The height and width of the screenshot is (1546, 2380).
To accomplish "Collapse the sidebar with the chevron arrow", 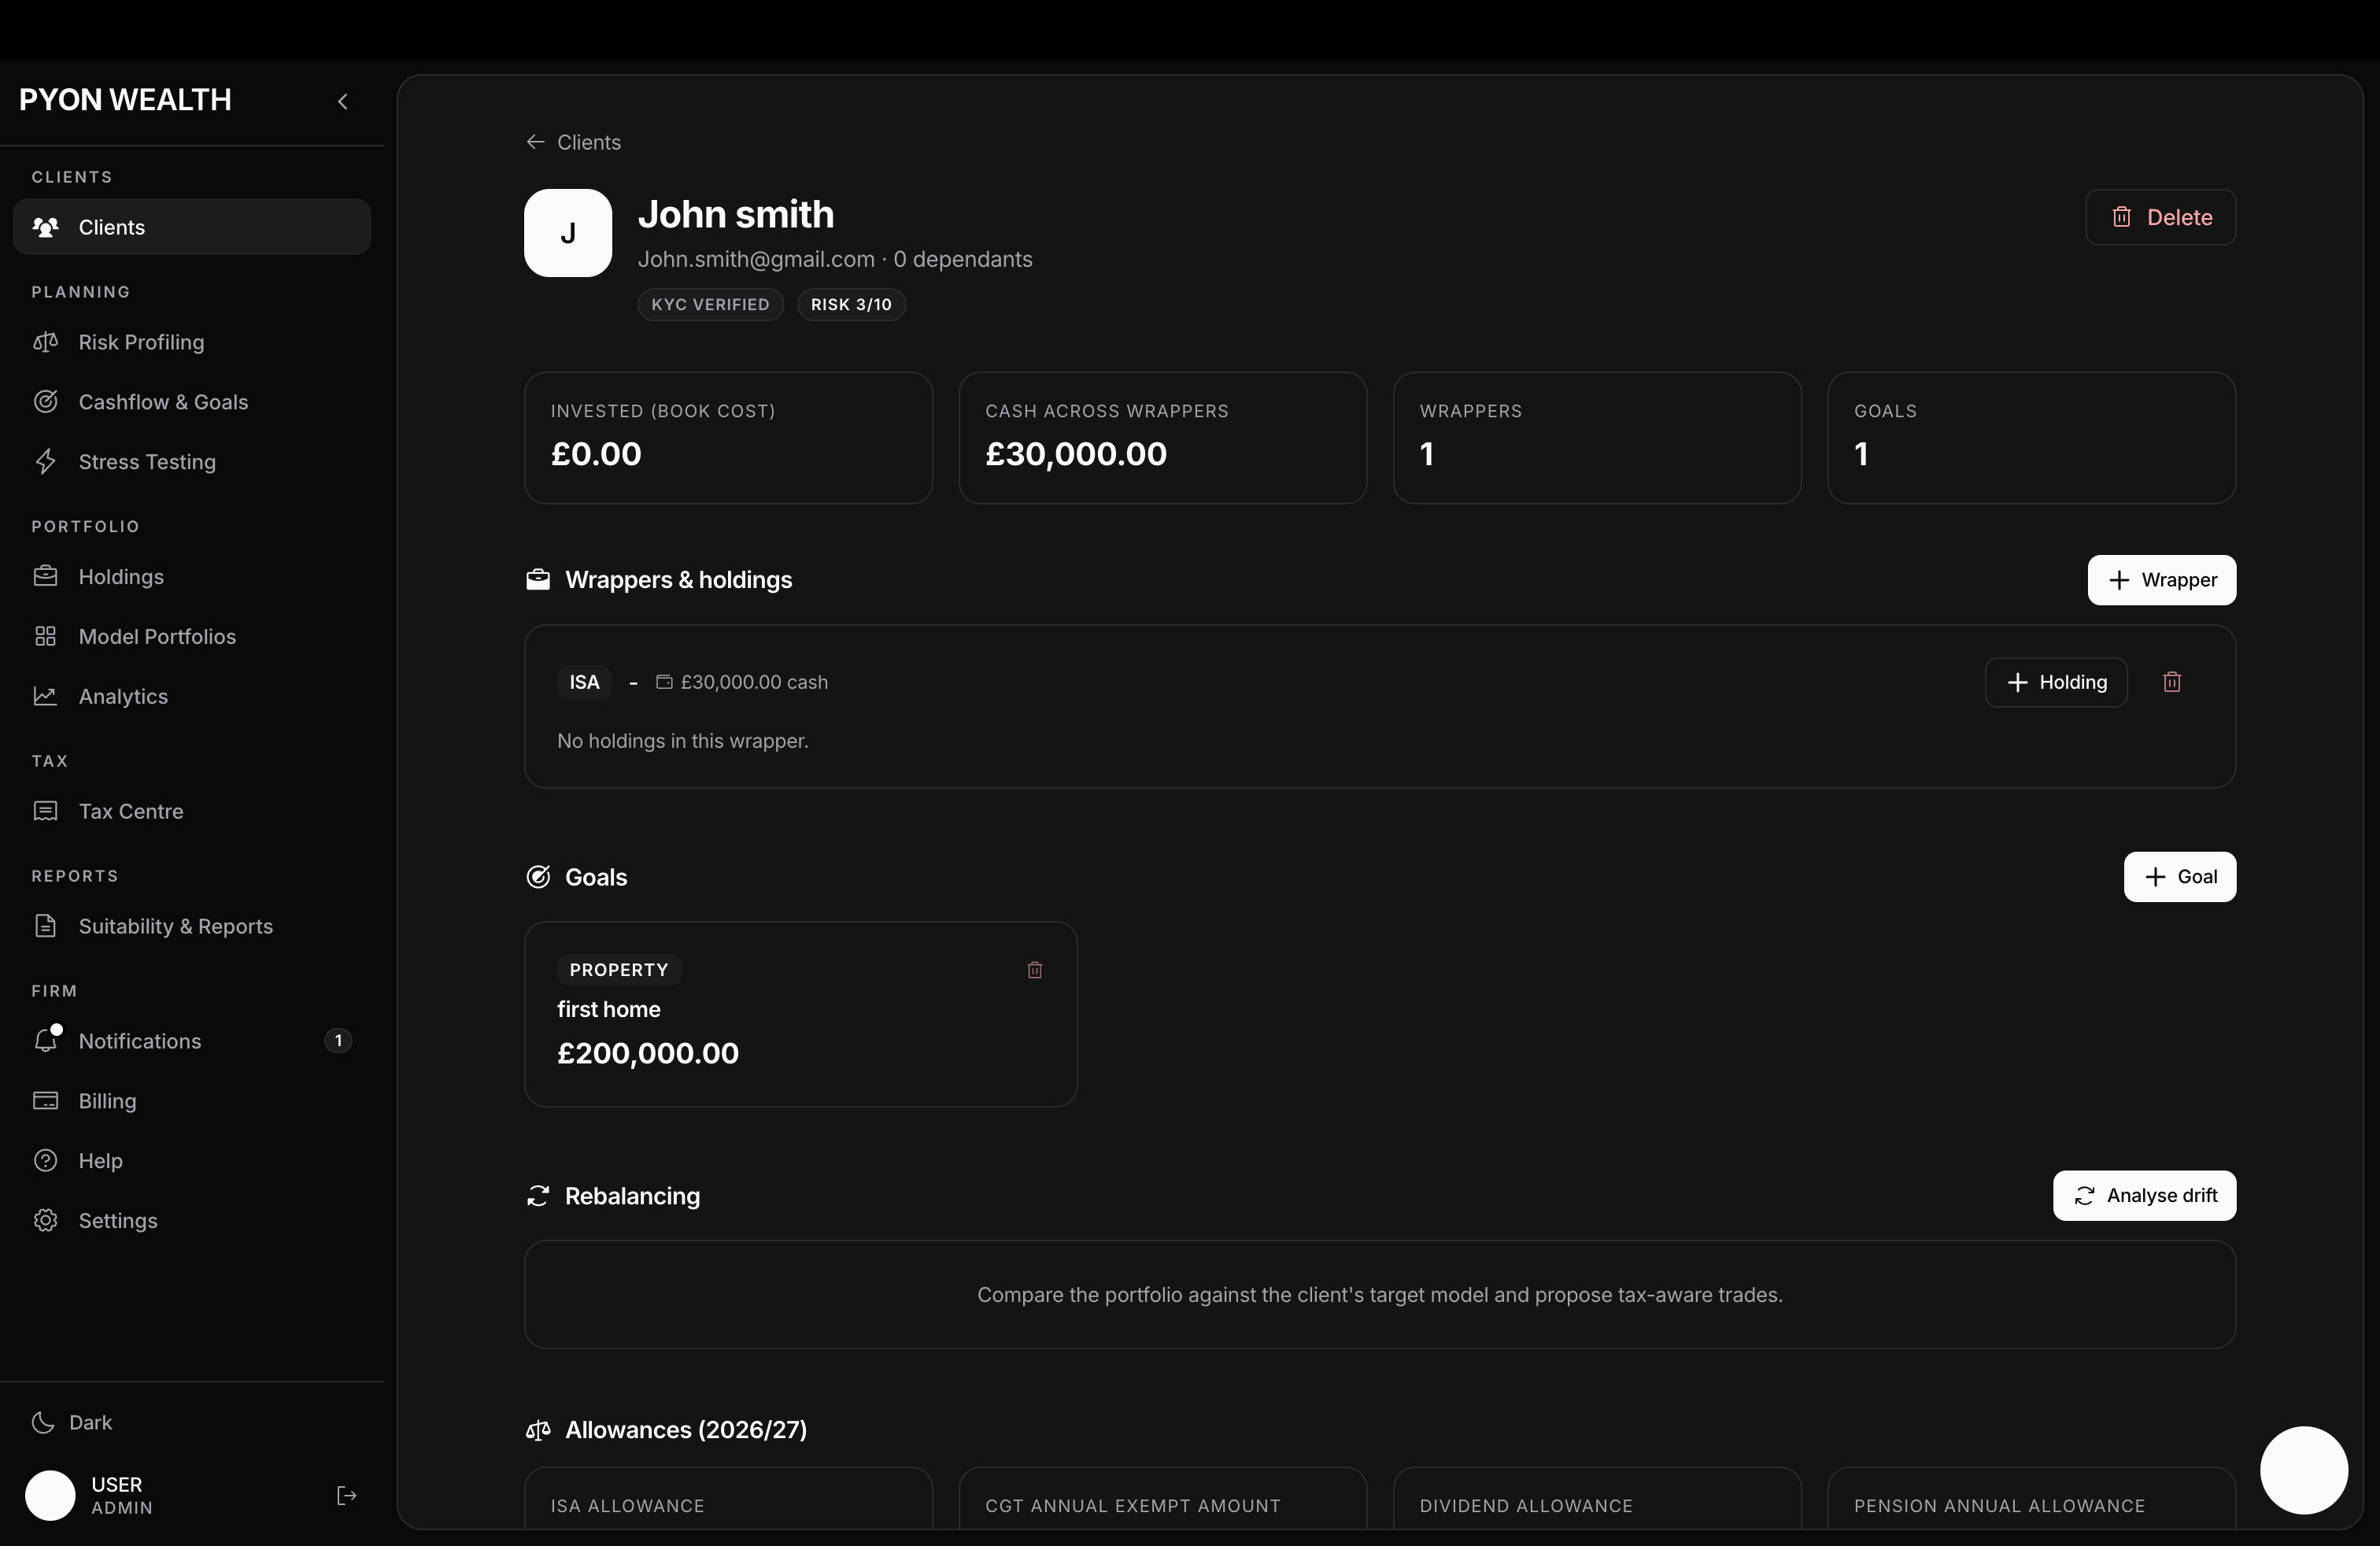I will [x=342, y=101].
